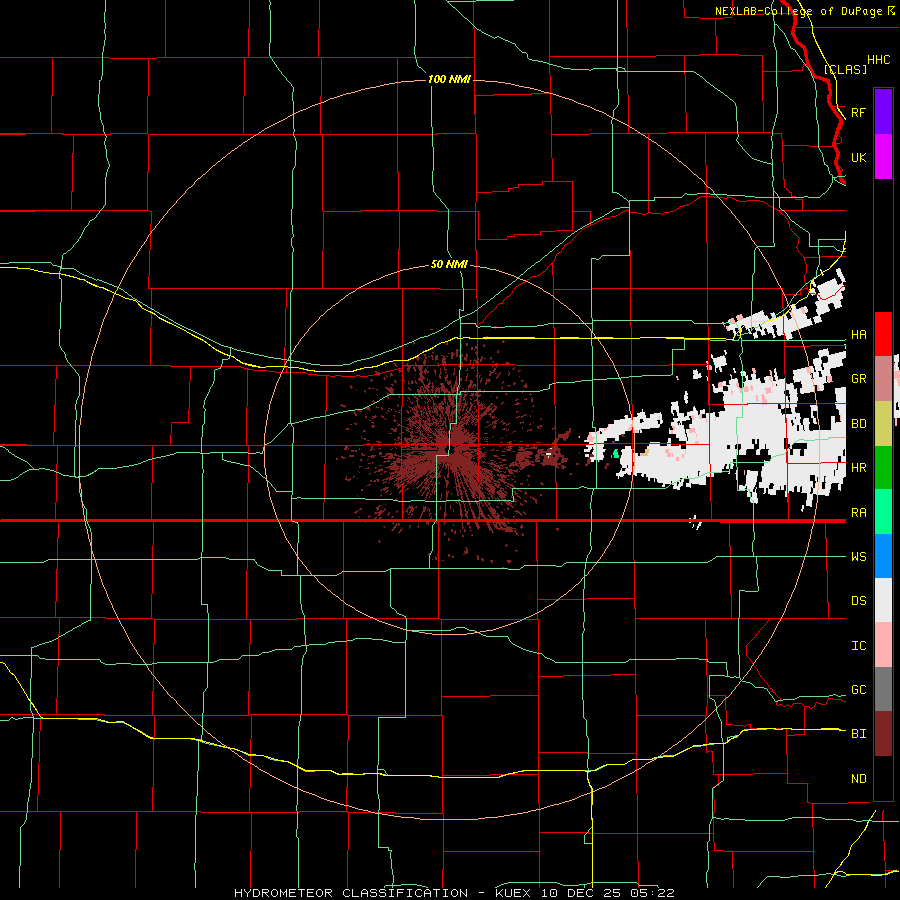
Task: Click the RA legend label
Action: tap(859, 513)
